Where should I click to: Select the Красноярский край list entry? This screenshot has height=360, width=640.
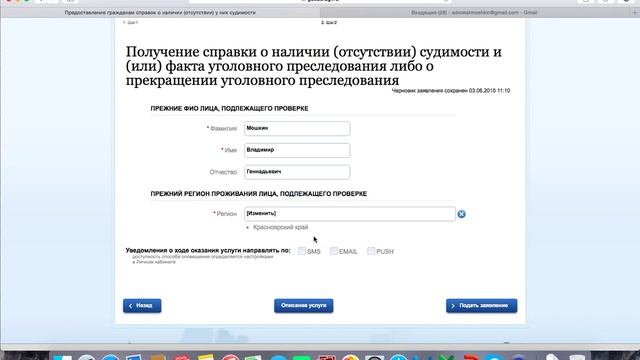pyautogui.click(x=280, y=227)
